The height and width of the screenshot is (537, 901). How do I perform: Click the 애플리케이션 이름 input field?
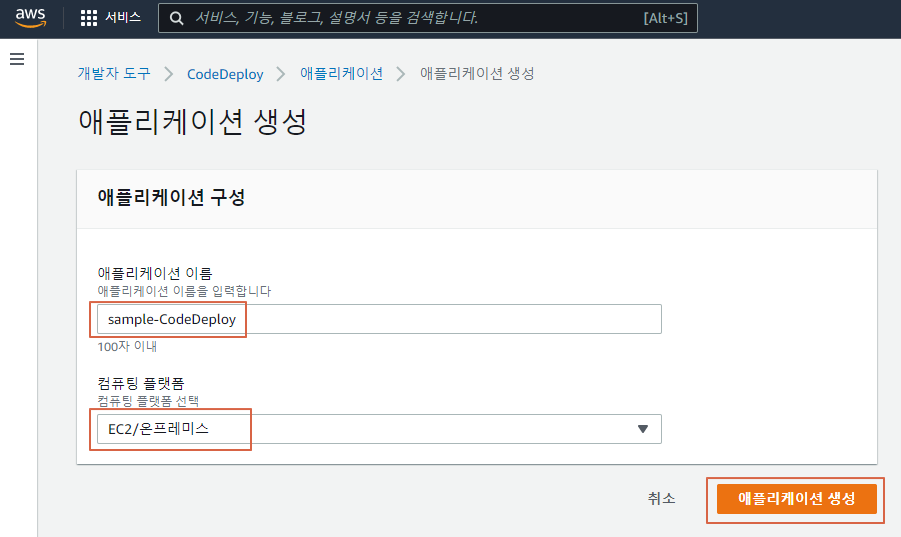pyautogui.click(x=379, y=319)
